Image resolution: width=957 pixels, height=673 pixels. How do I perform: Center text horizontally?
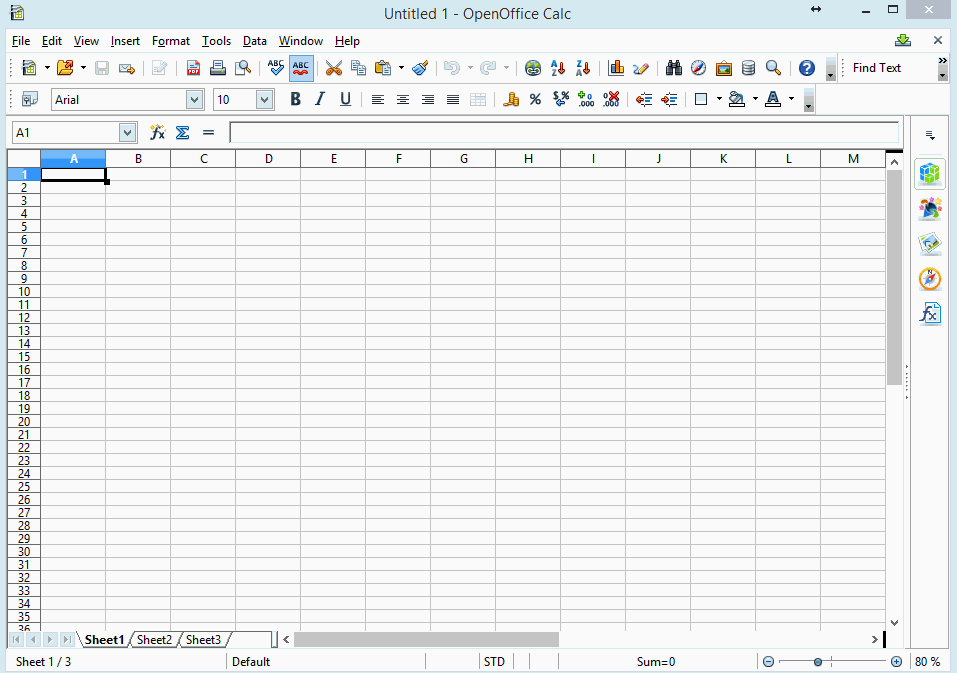click(x=403, y=99)
